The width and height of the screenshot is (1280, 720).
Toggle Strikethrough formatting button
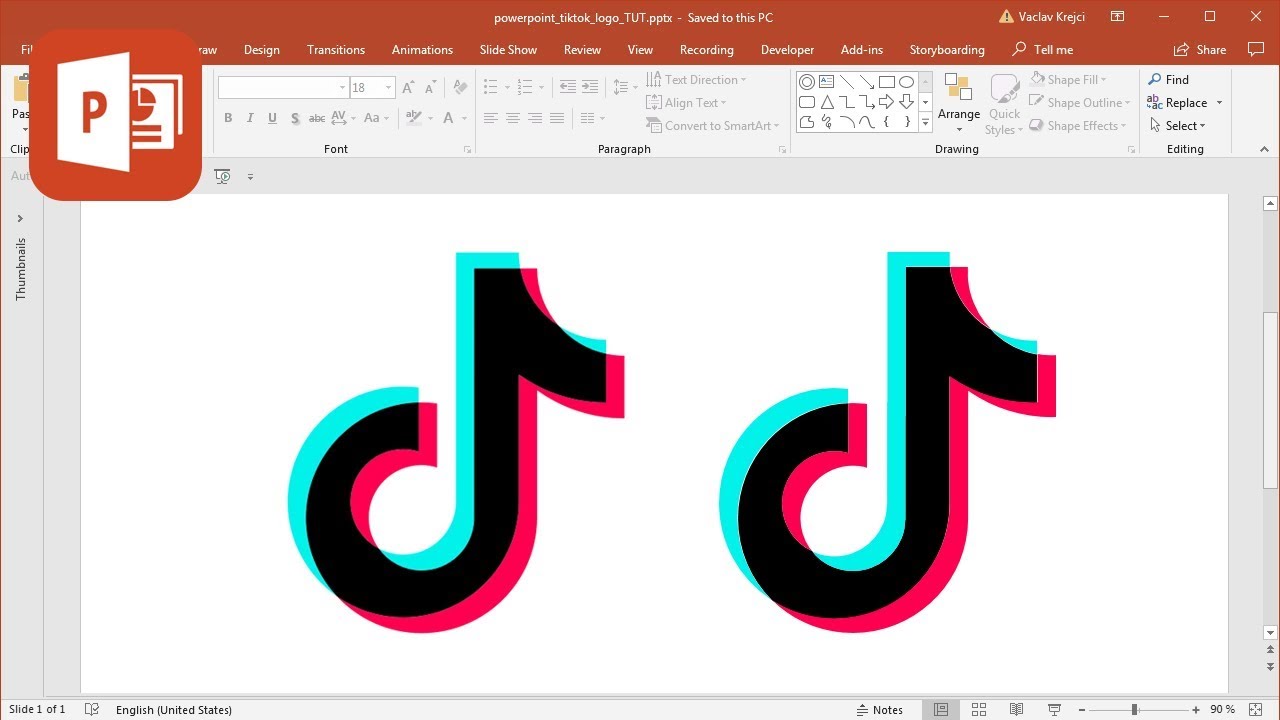point(317,118)
